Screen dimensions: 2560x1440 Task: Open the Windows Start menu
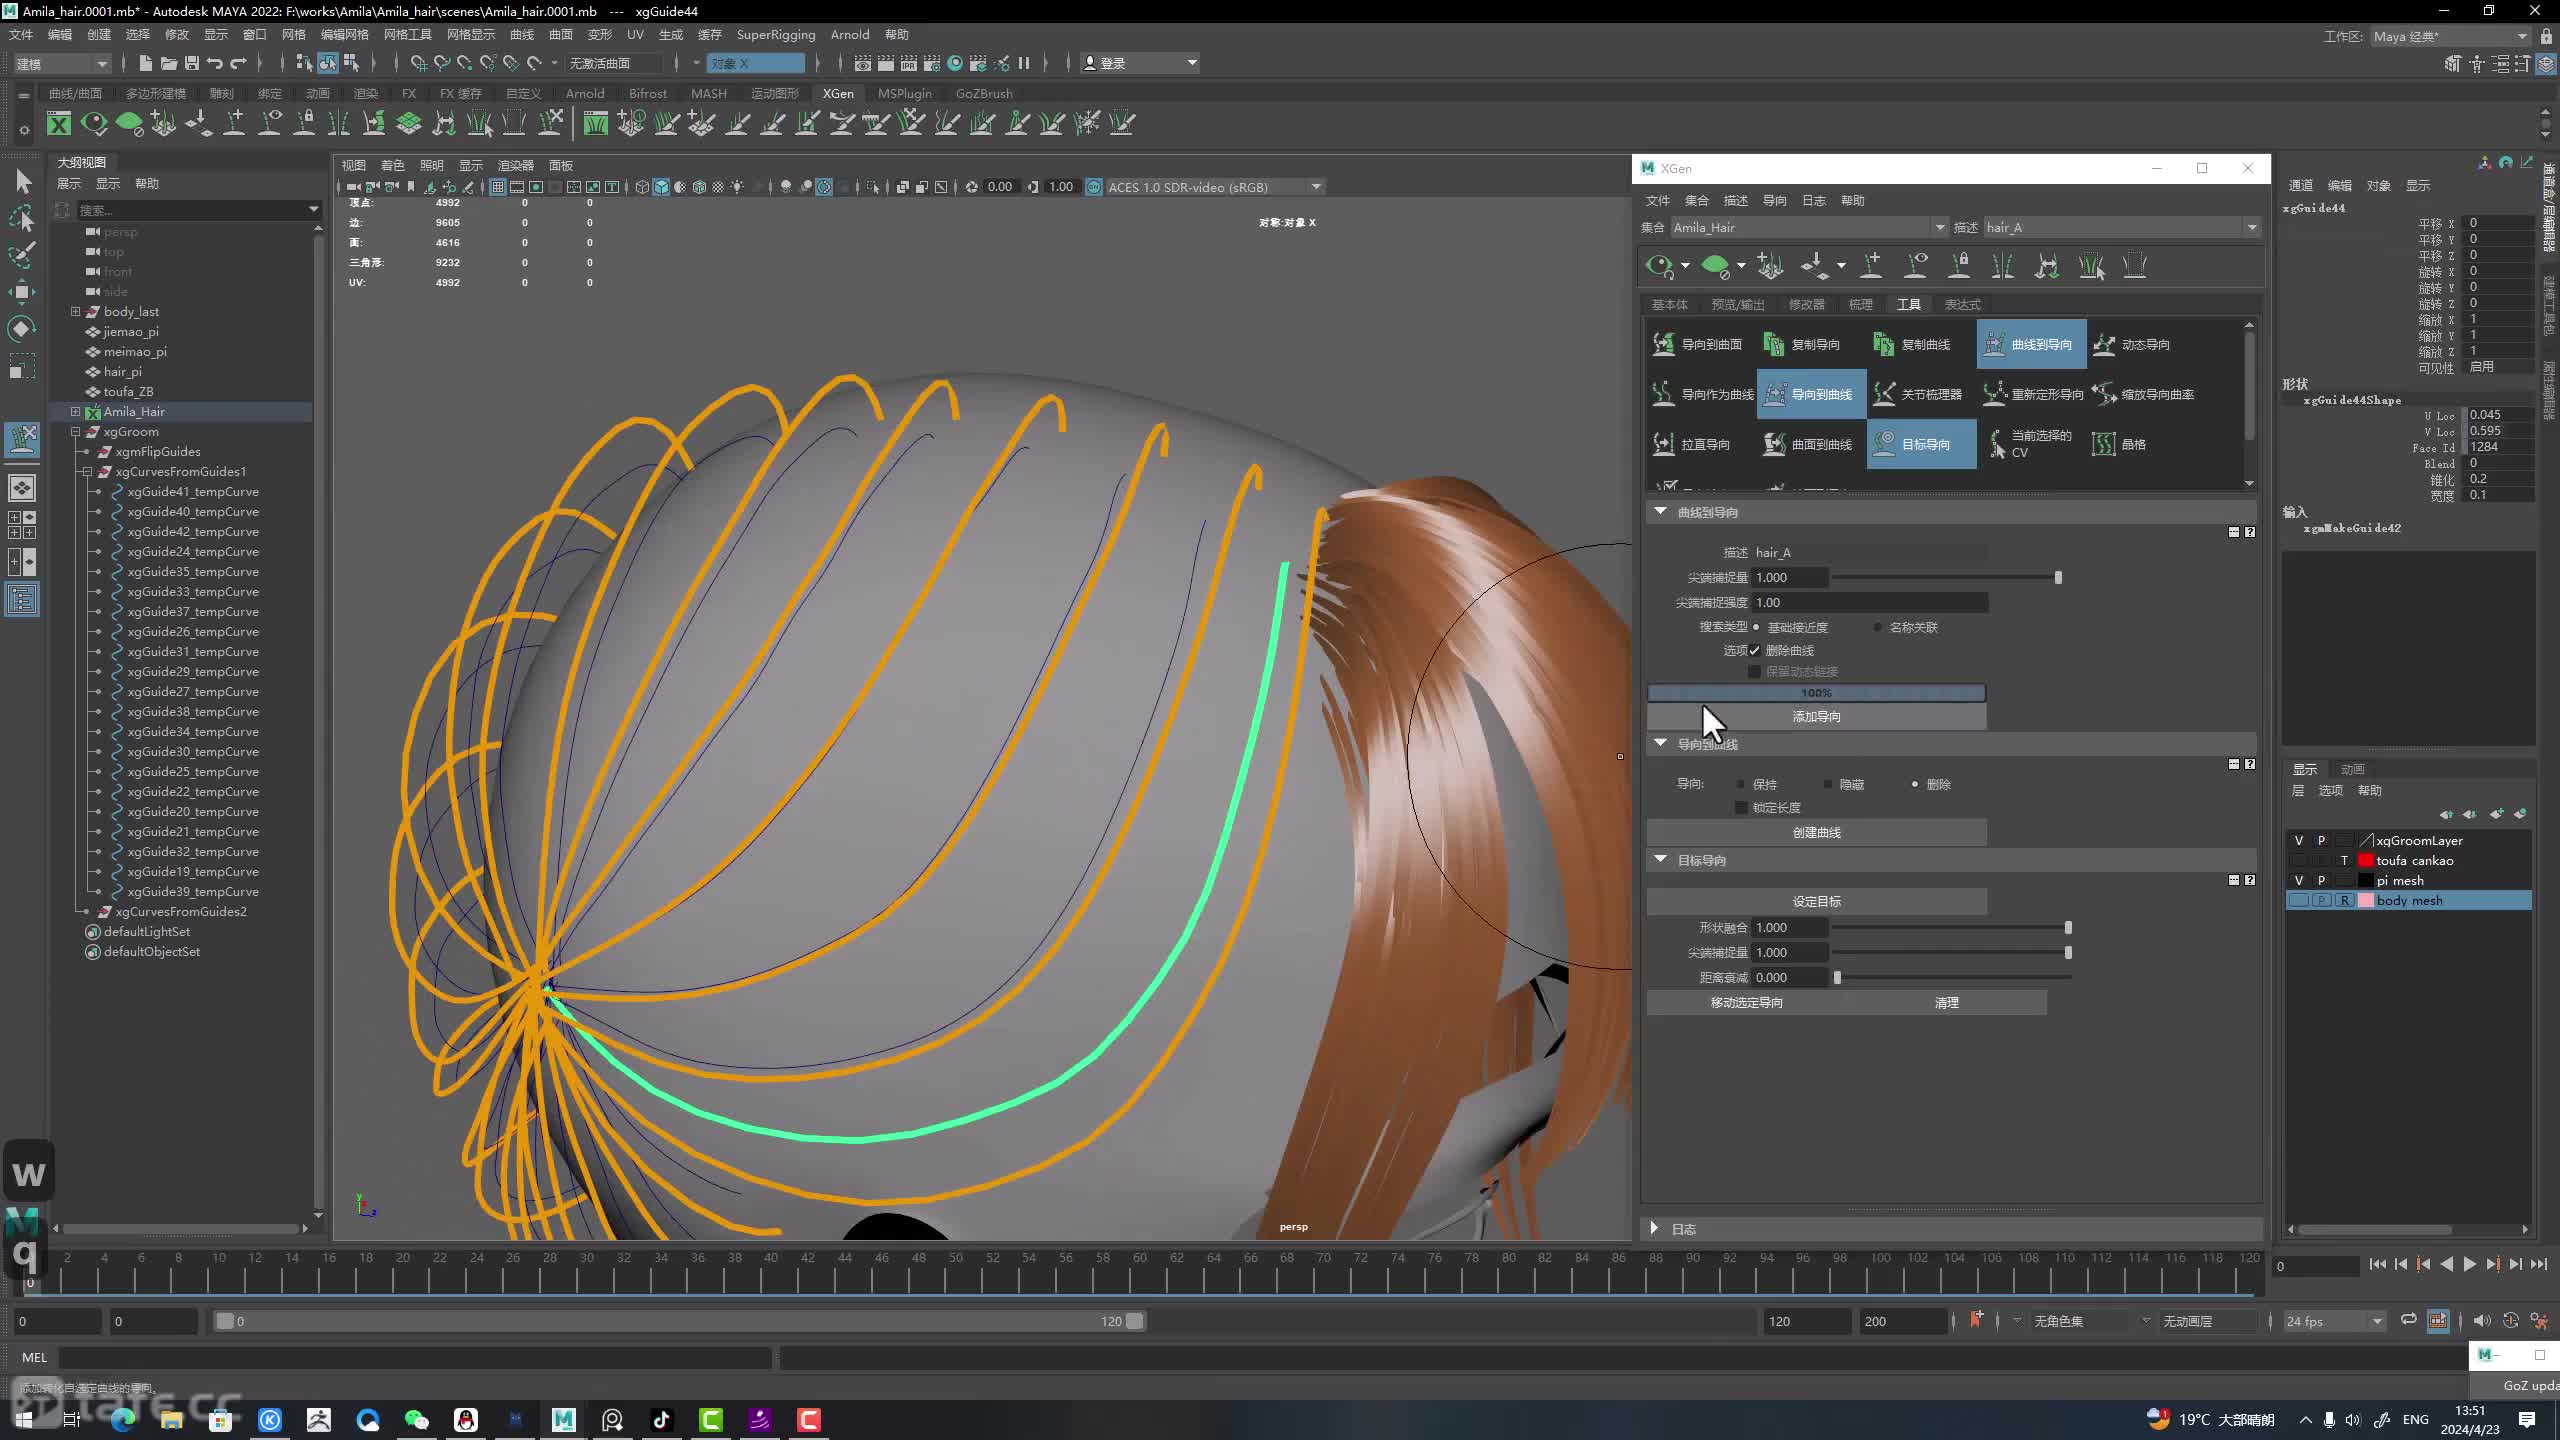(x=24, y=1419)
